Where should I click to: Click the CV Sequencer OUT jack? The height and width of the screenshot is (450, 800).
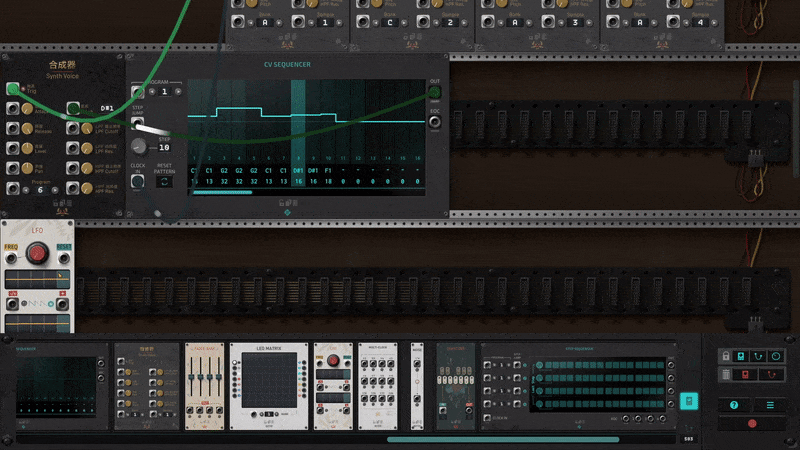pyautogui.click(x=434, y=94)
